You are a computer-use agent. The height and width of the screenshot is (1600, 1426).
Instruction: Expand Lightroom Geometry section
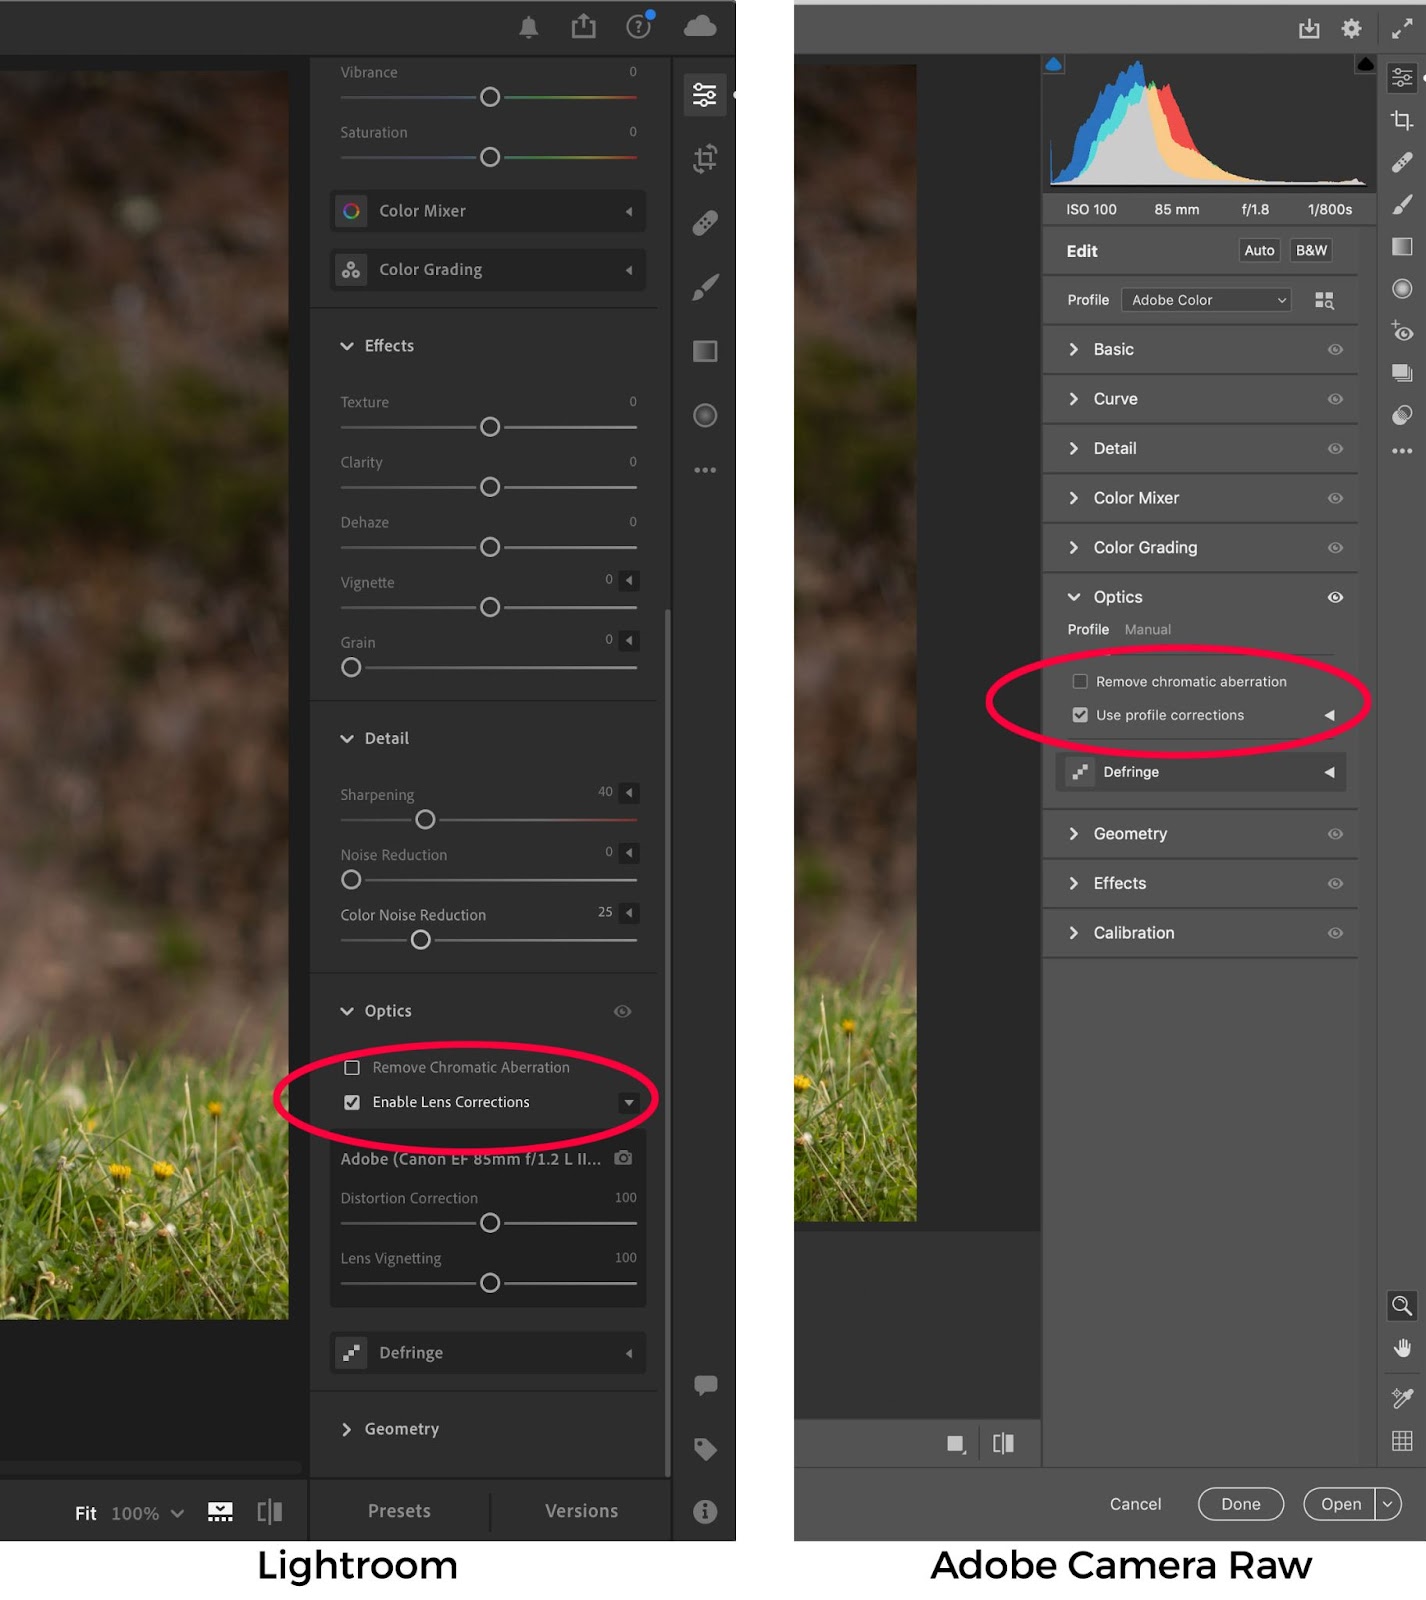347,1429
